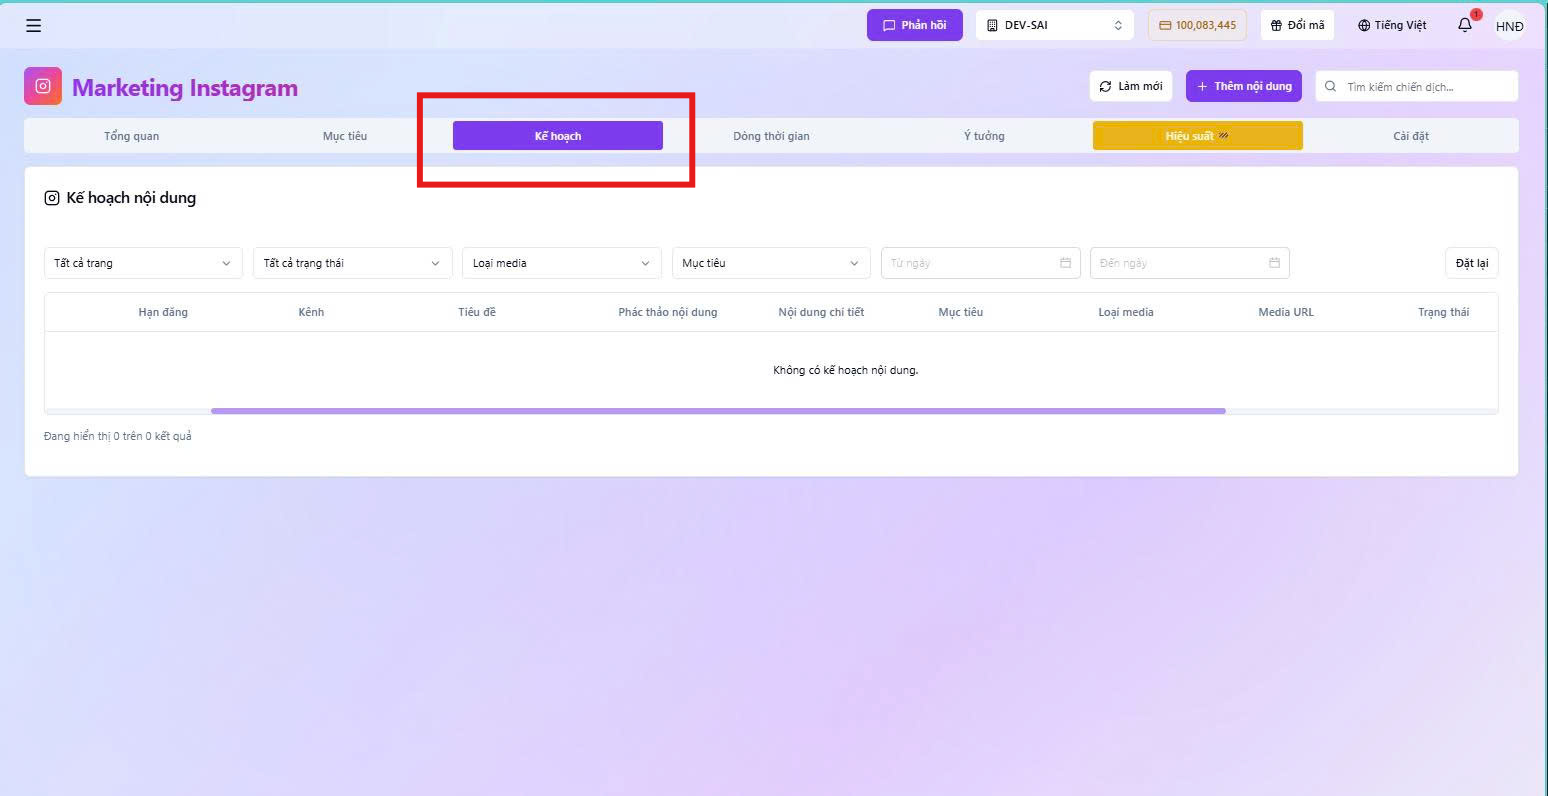Open the HNĐ user avatar
Viewport: 1548px width, 796px height.
[1509, 26]
